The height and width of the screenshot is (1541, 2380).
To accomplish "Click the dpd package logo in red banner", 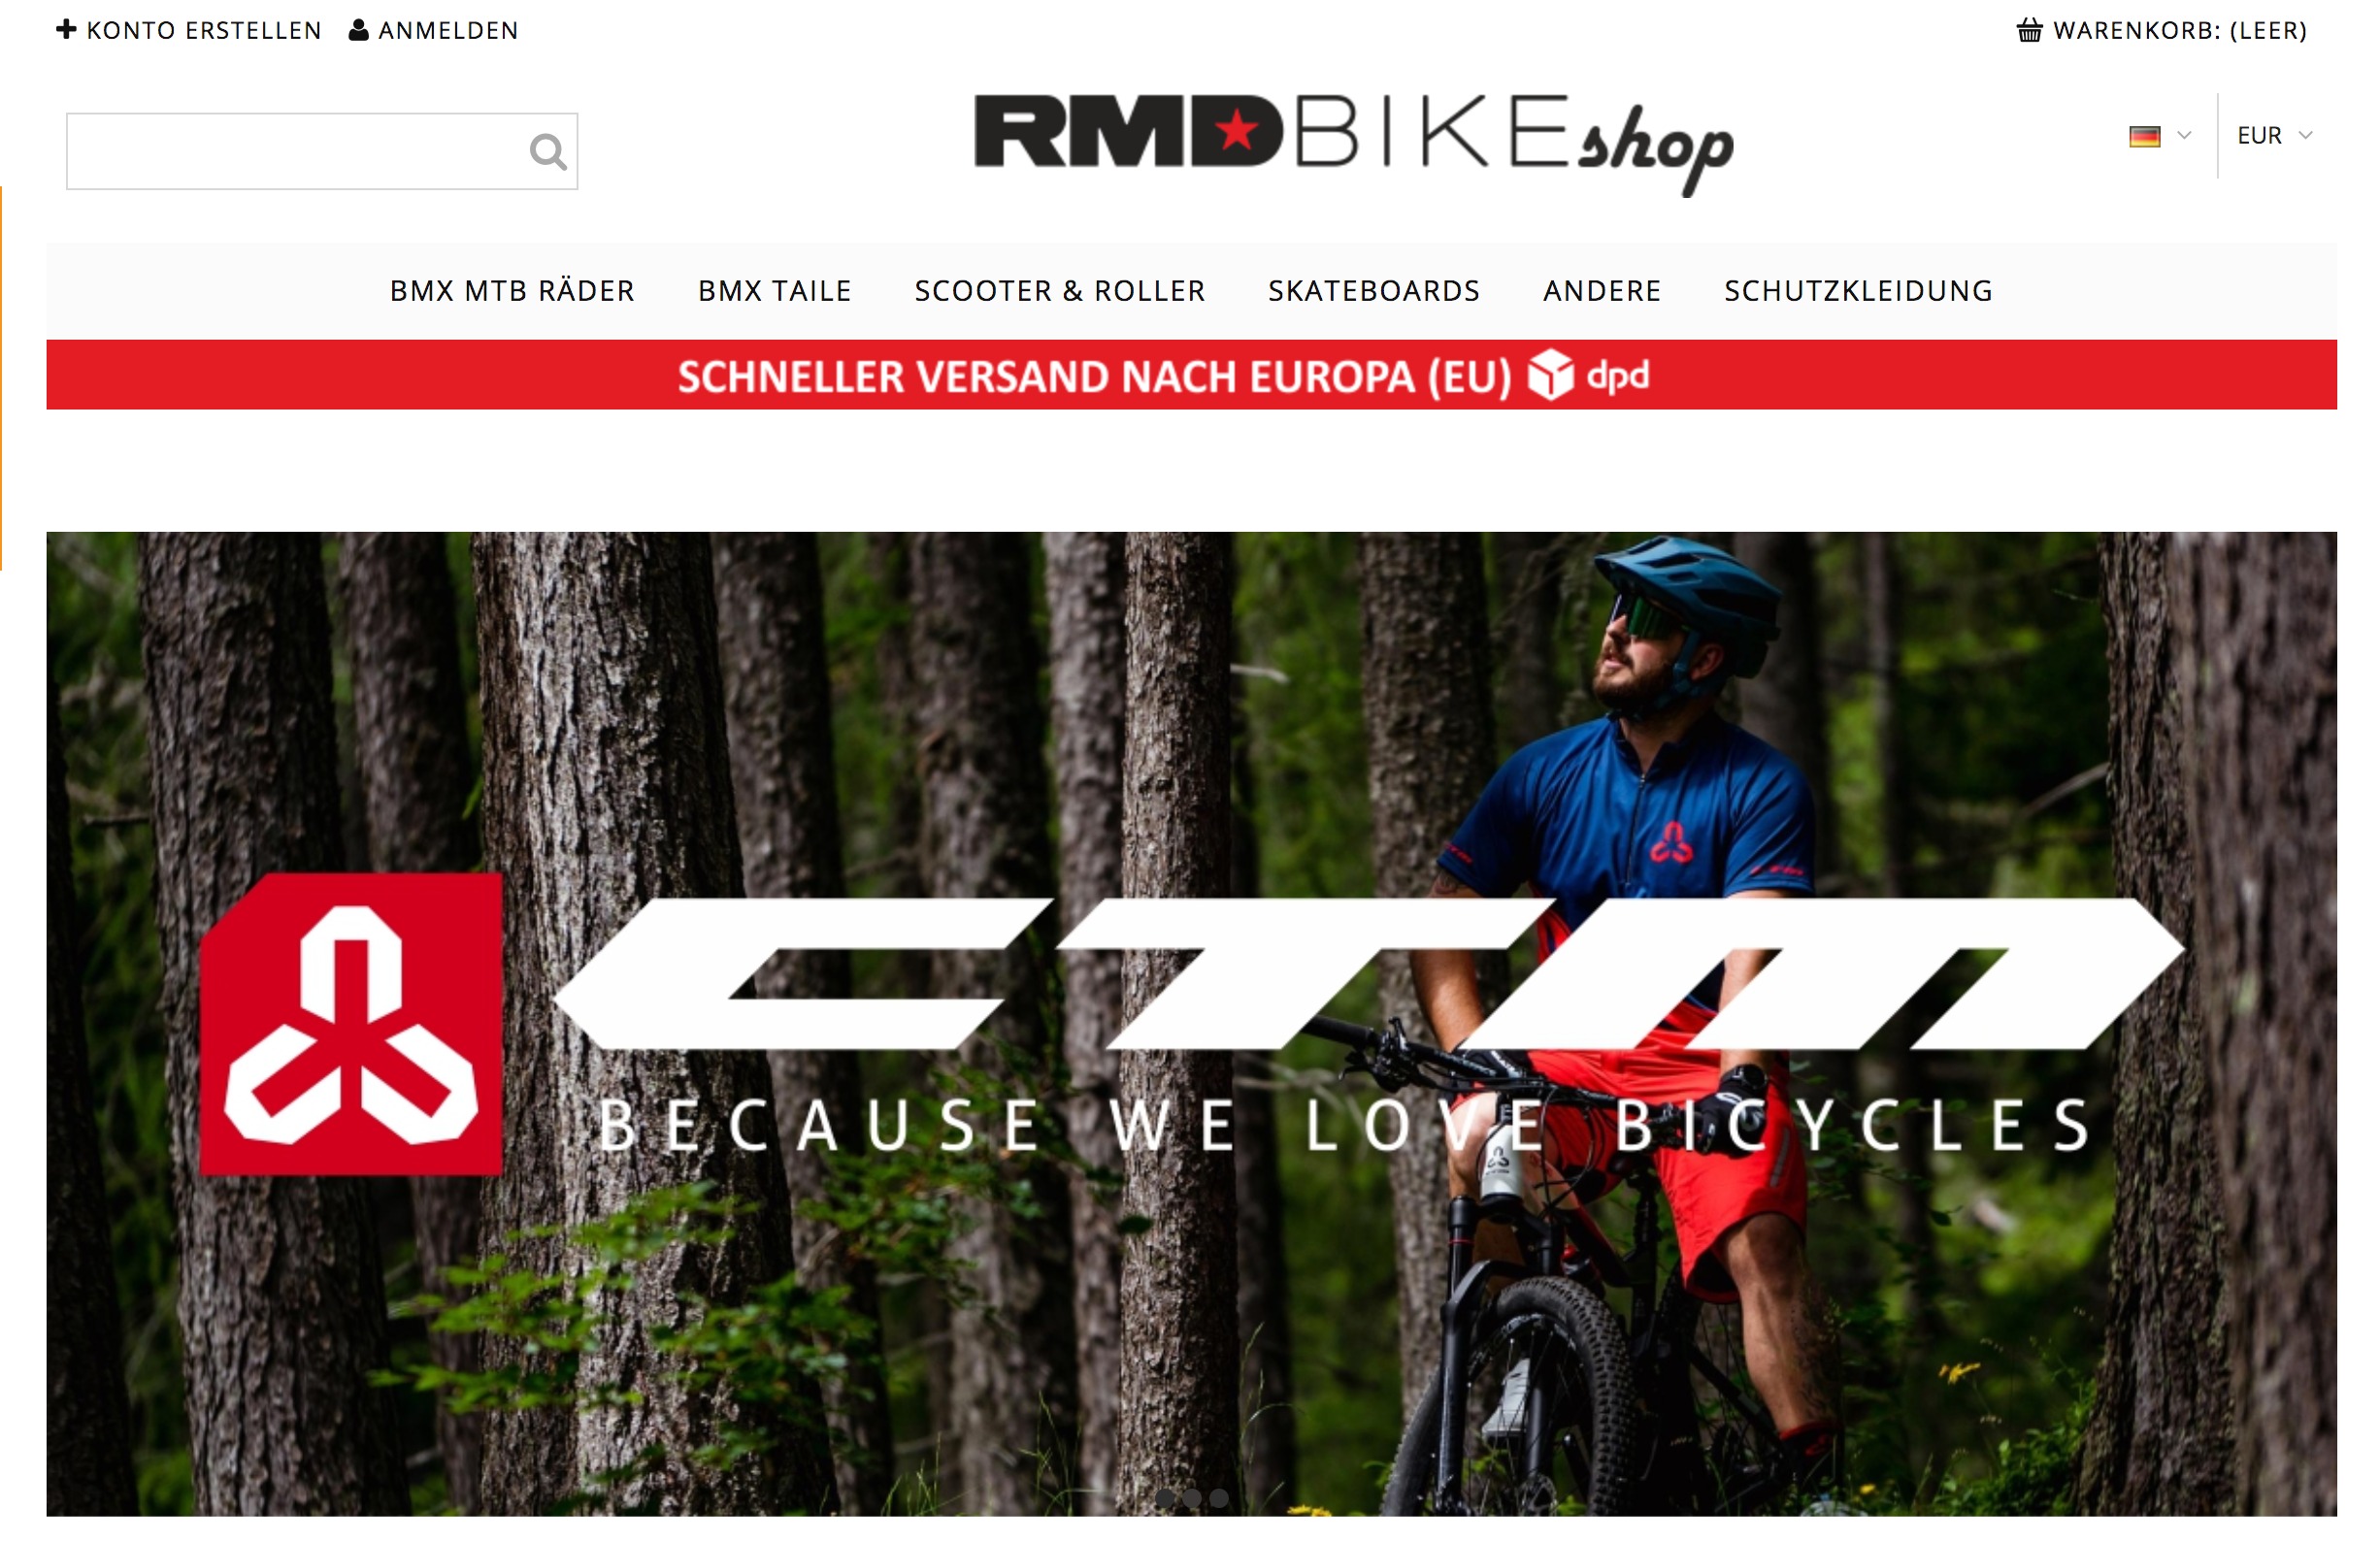I will pos(1588,375).
